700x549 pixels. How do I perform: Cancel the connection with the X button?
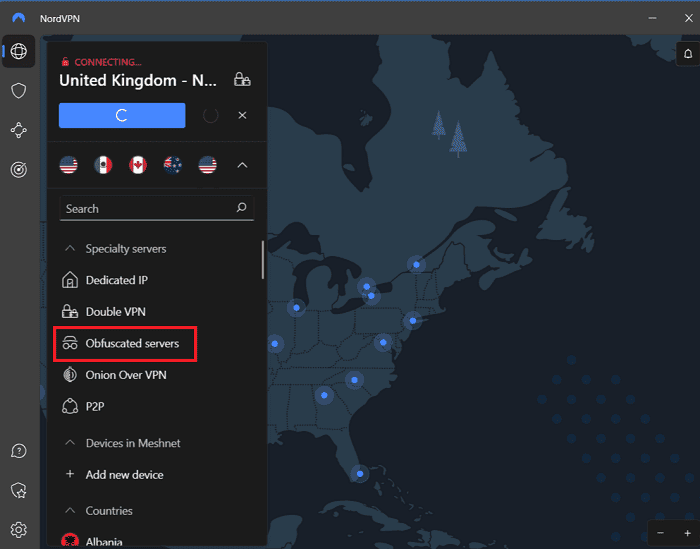(x=242, y=115)
